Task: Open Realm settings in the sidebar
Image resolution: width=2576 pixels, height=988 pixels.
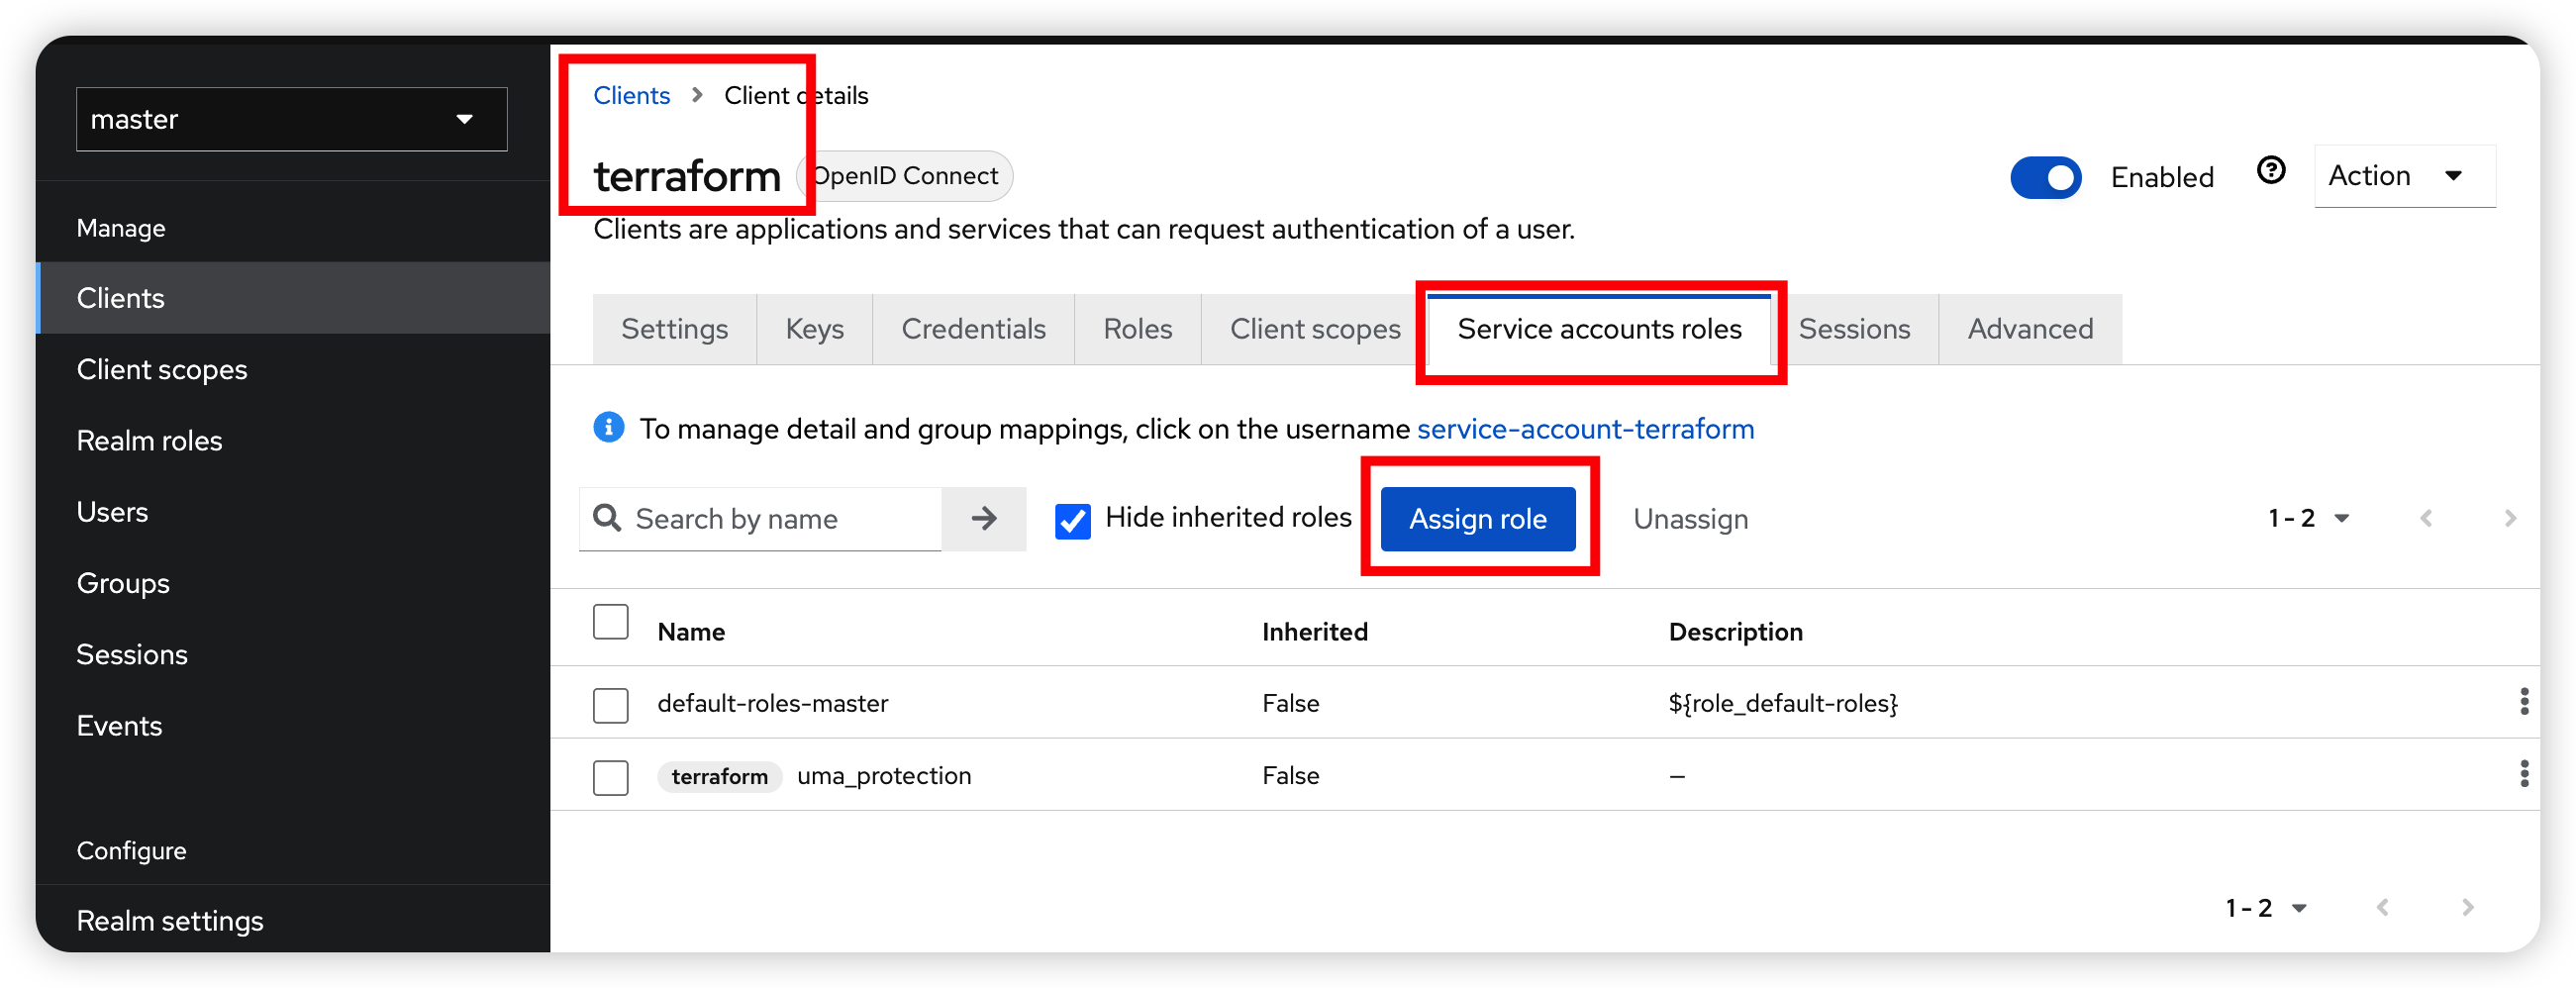Action: [292, 920]
